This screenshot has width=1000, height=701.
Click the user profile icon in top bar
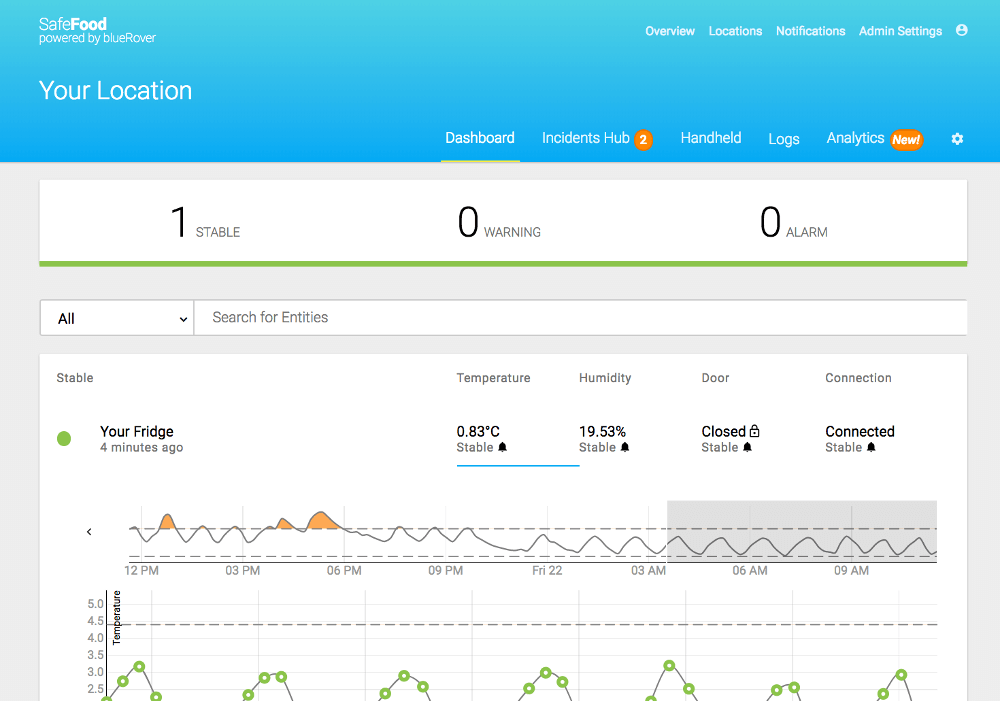tap(961, 31)
